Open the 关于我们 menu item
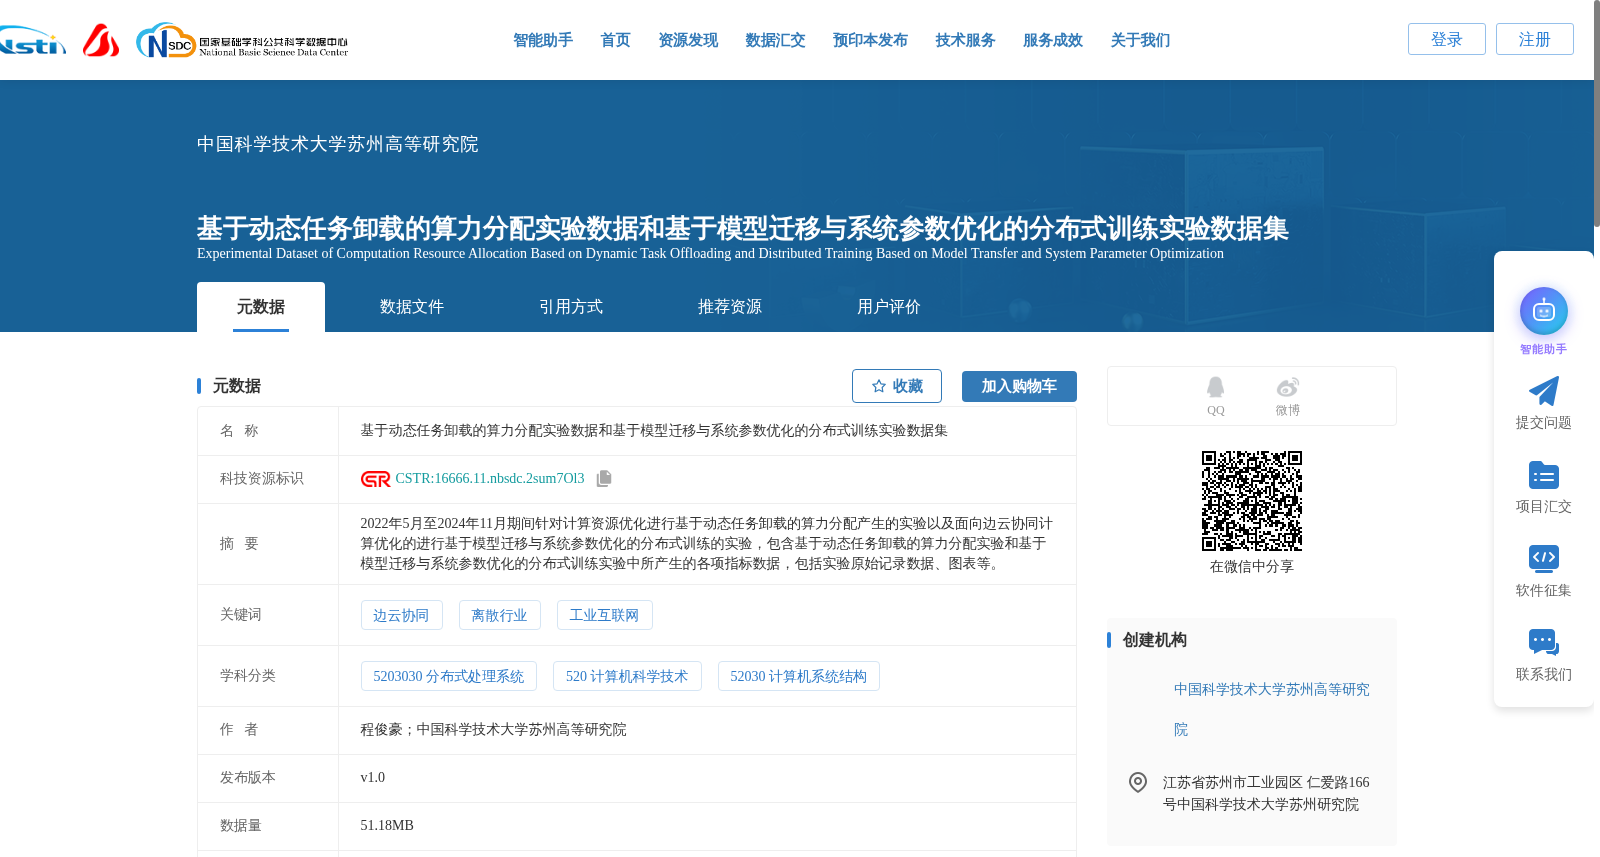The width and height of the screenshot is (1600, 857). pos(1140,40)
